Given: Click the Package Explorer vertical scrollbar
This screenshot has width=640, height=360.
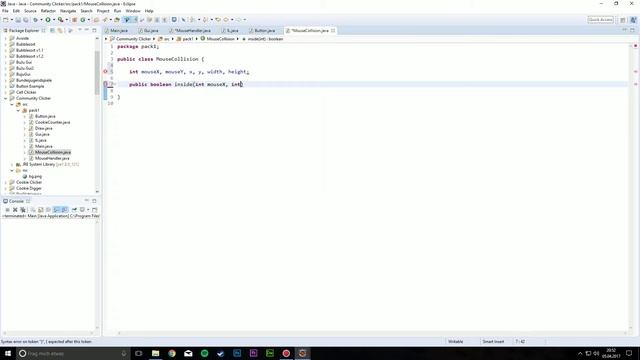Looking at the screenshot, I should pos(97,73).
